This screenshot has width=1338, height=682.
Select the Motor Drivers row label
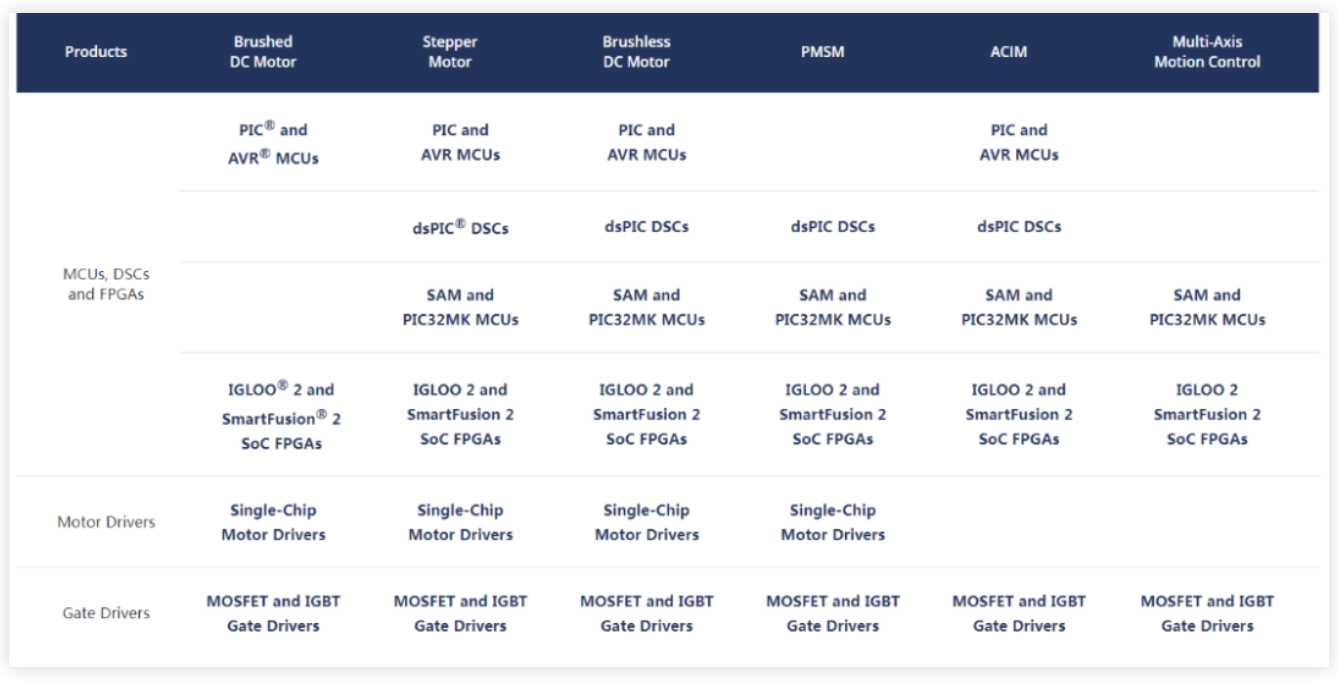pyautogui.click(x=106, y=522)
